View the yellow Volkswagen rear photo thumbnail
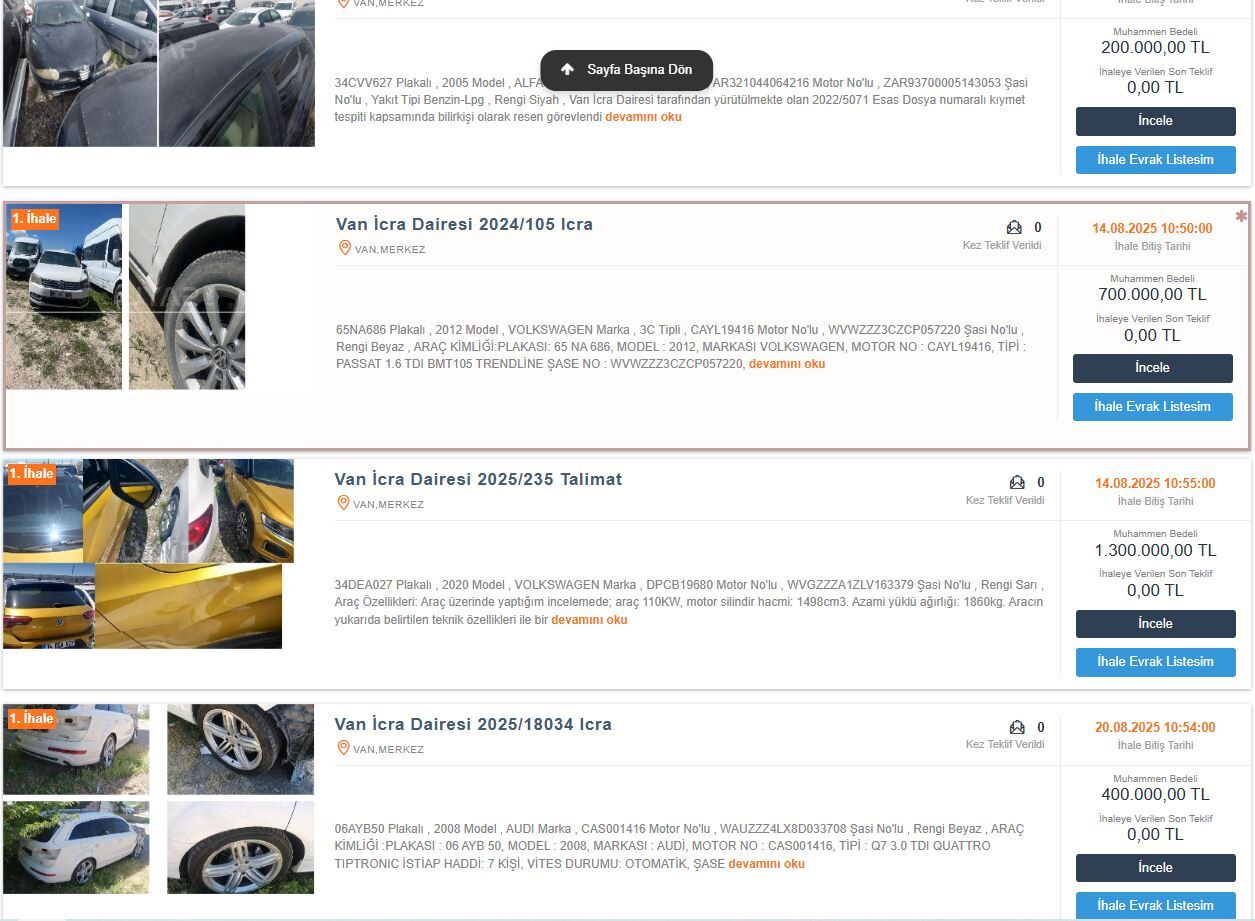 tap(48, 606)
